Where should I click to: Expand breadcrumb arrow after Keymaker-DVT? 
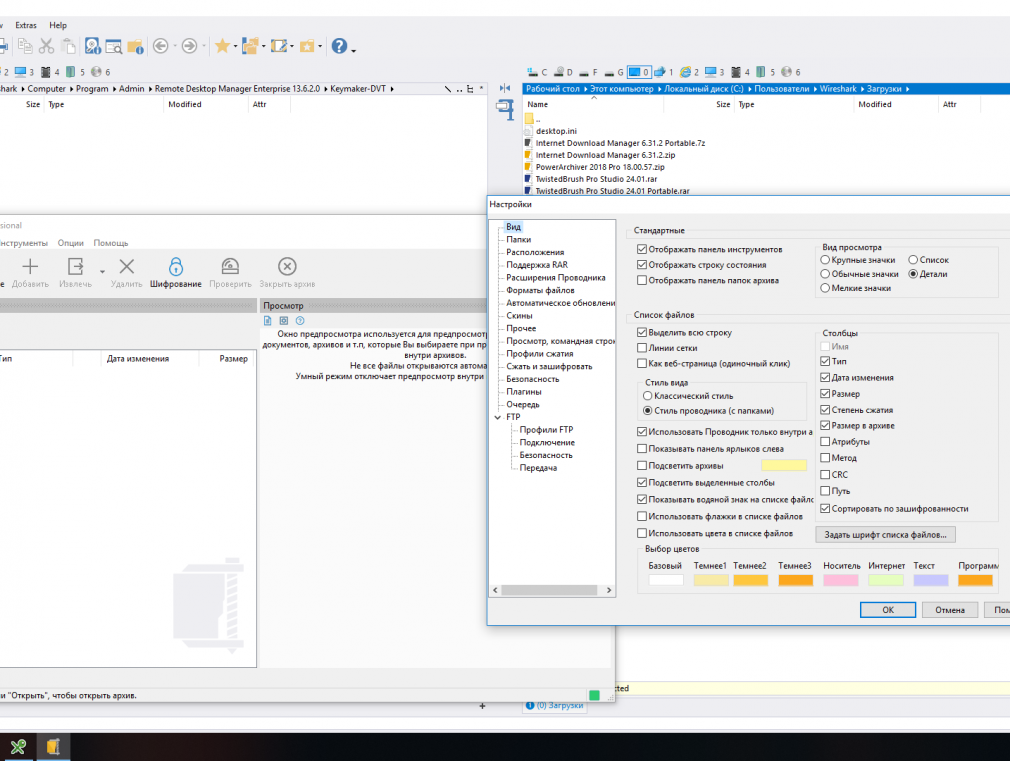coord(392,89)
